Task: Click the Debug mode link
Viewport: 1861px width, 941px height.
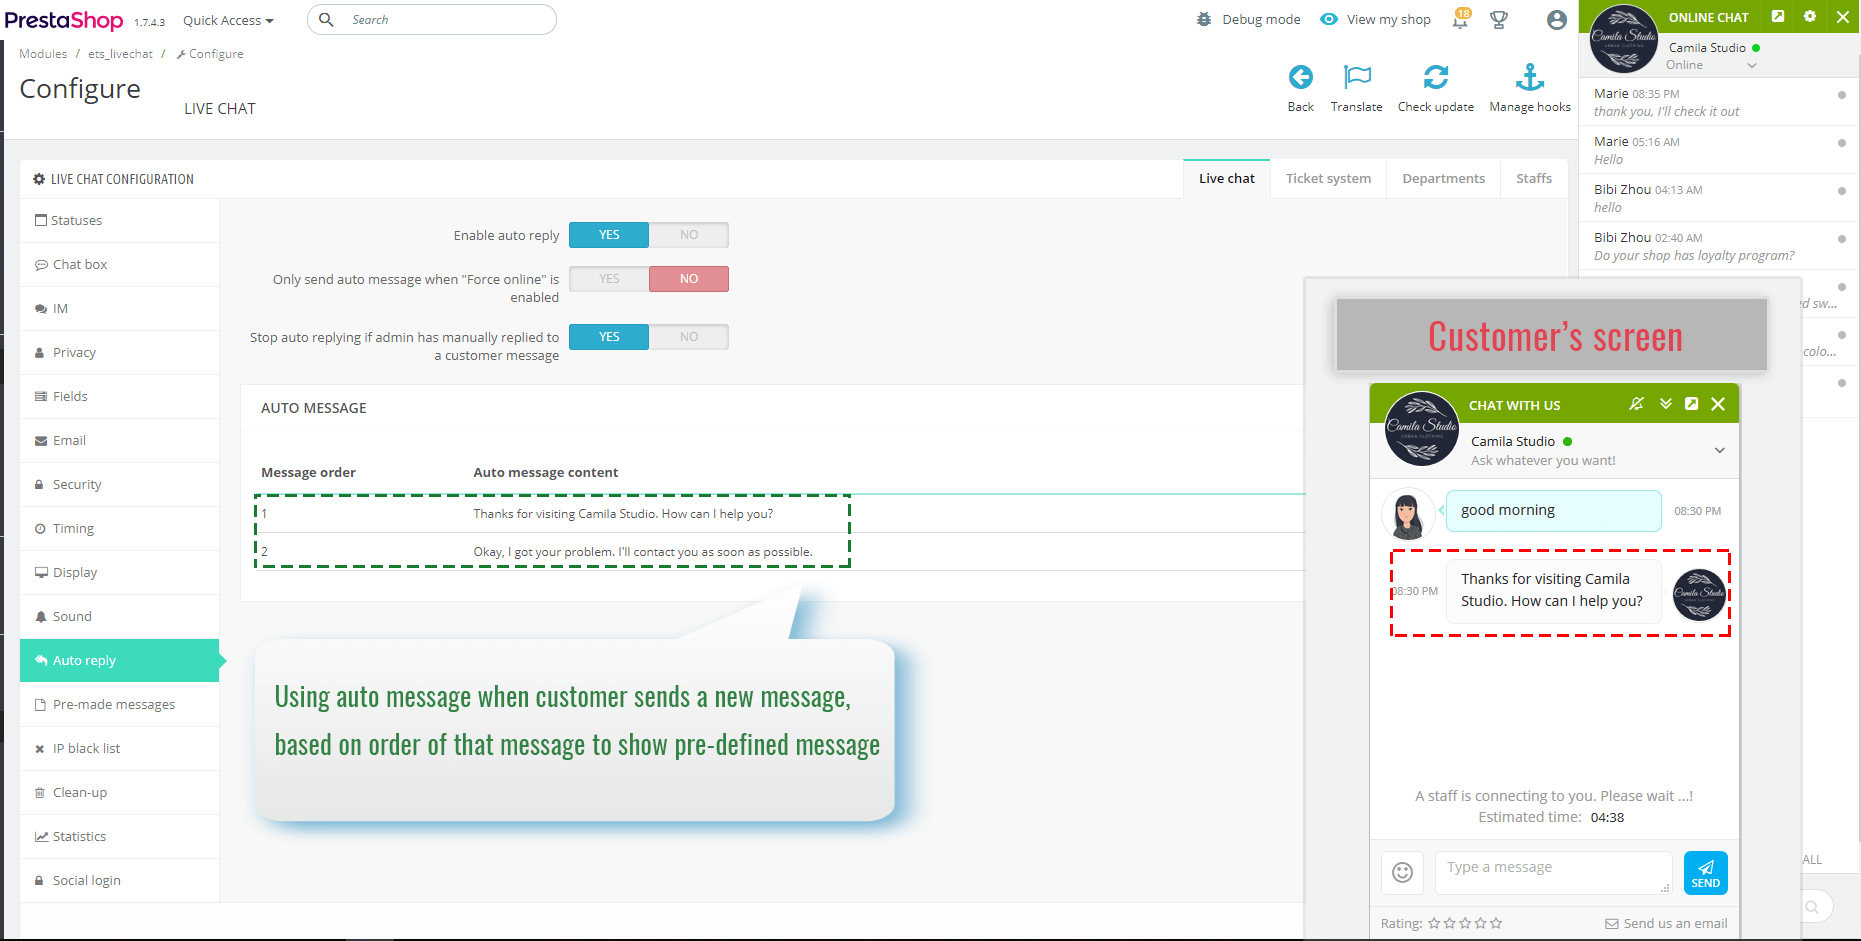Action: 1261,19
